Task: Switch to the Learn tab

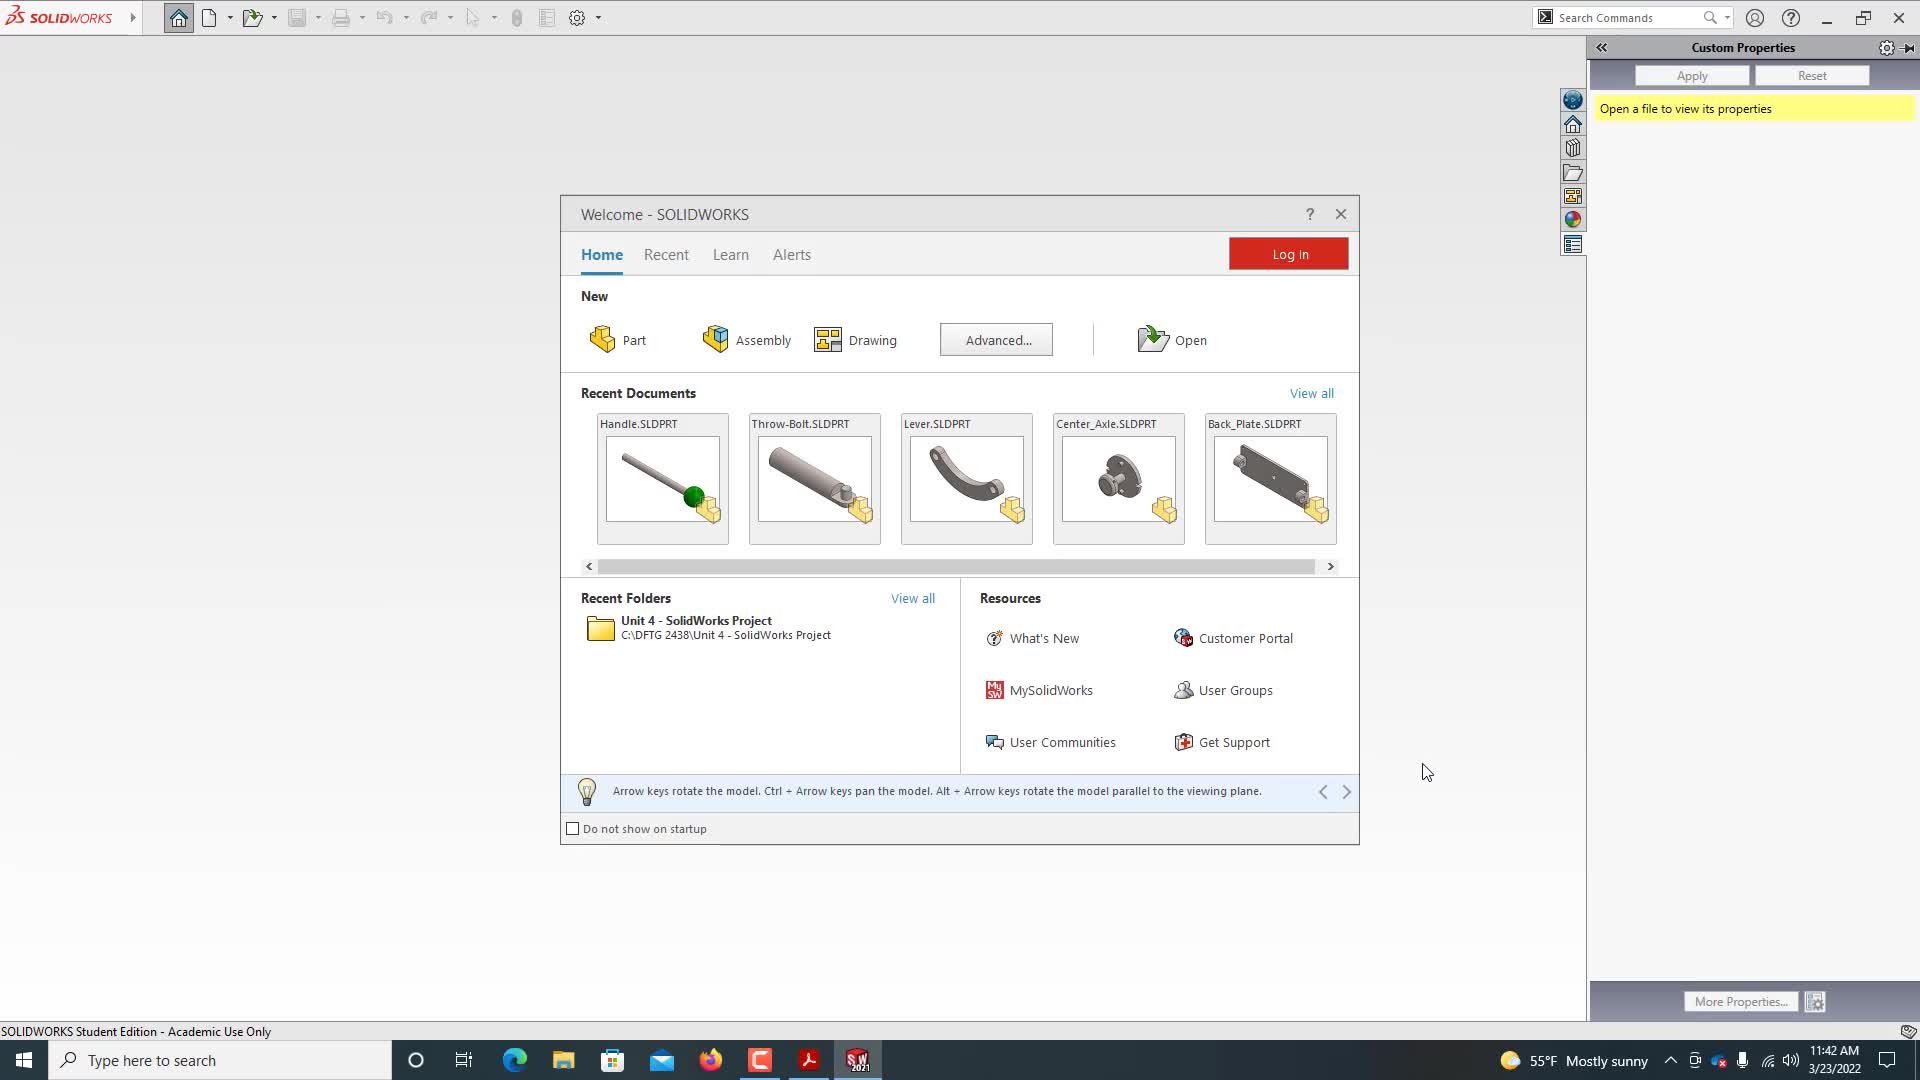Action: 731,255
